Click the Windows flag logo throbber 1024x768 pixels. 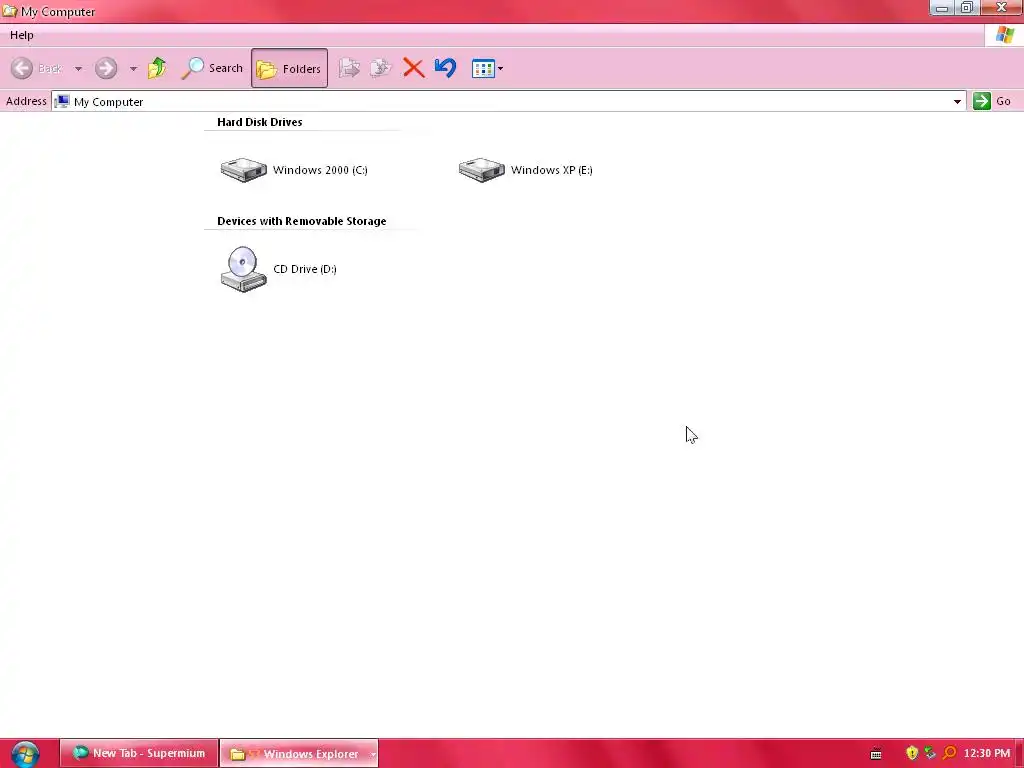[1004, 35]
